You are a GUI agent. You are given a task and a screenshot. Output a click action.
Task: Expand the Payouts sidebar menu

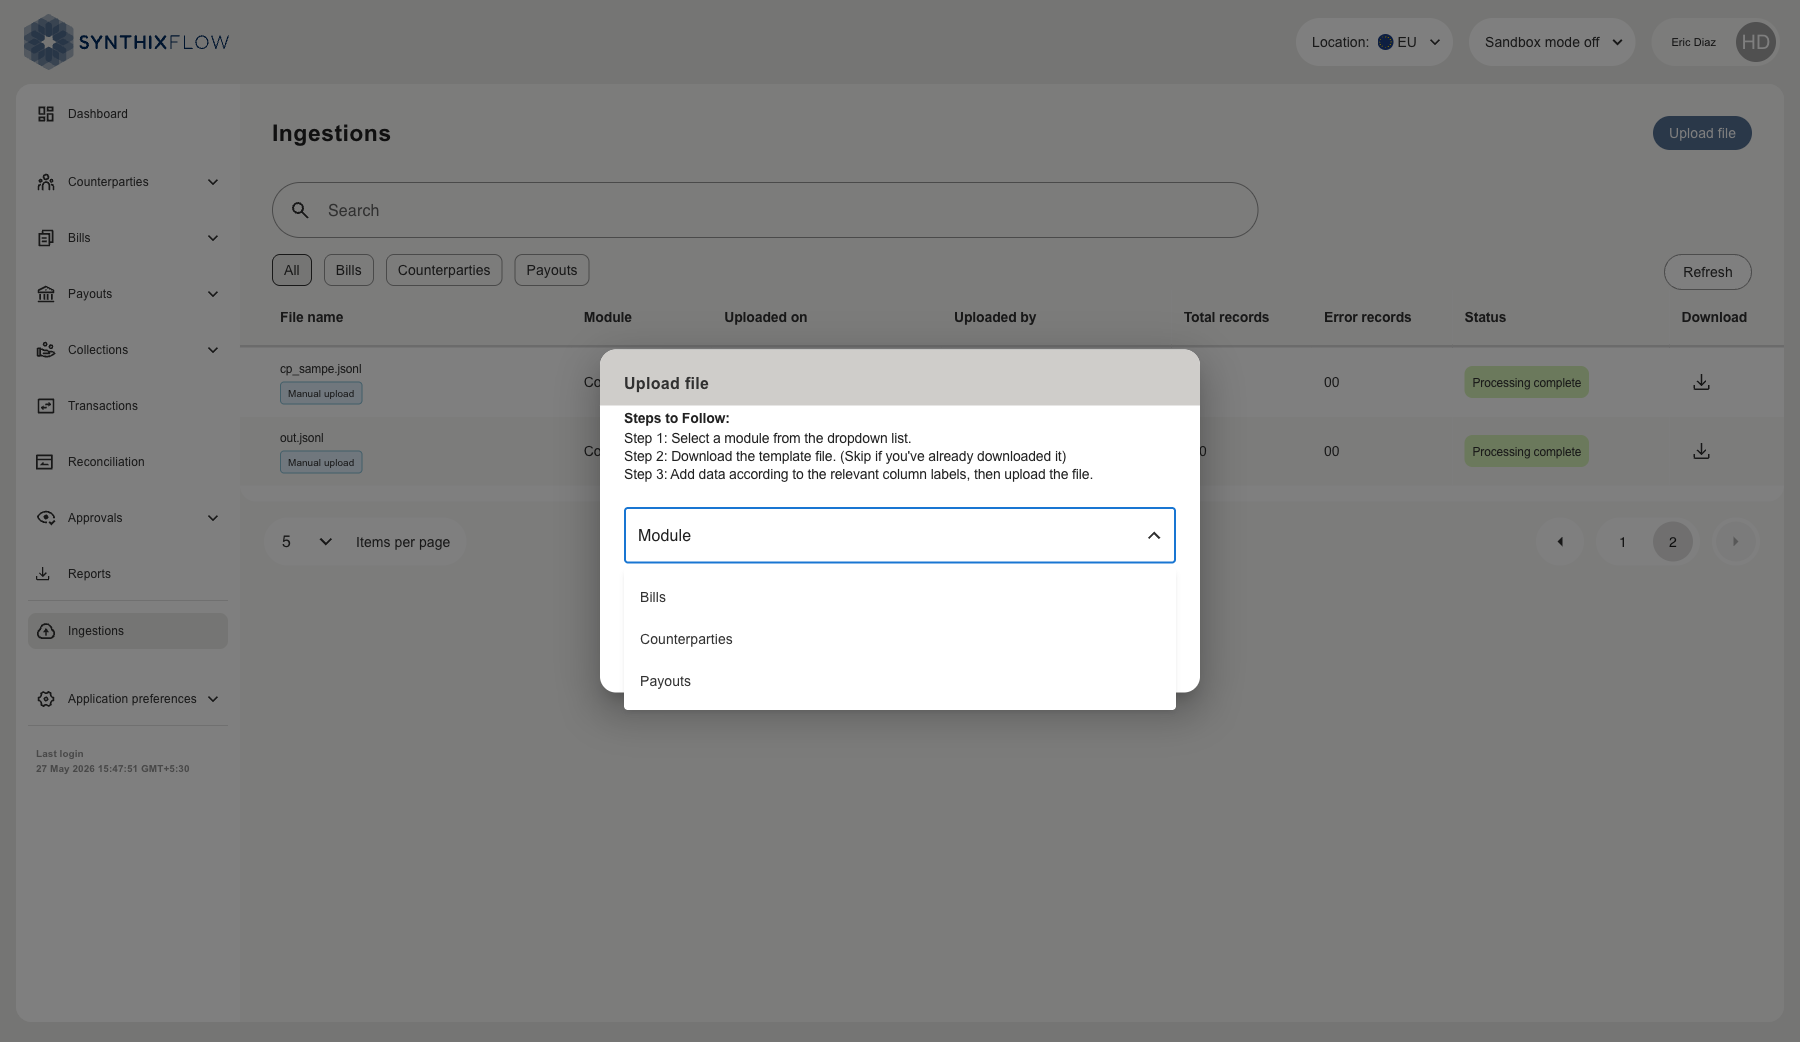tap(213, 294)
